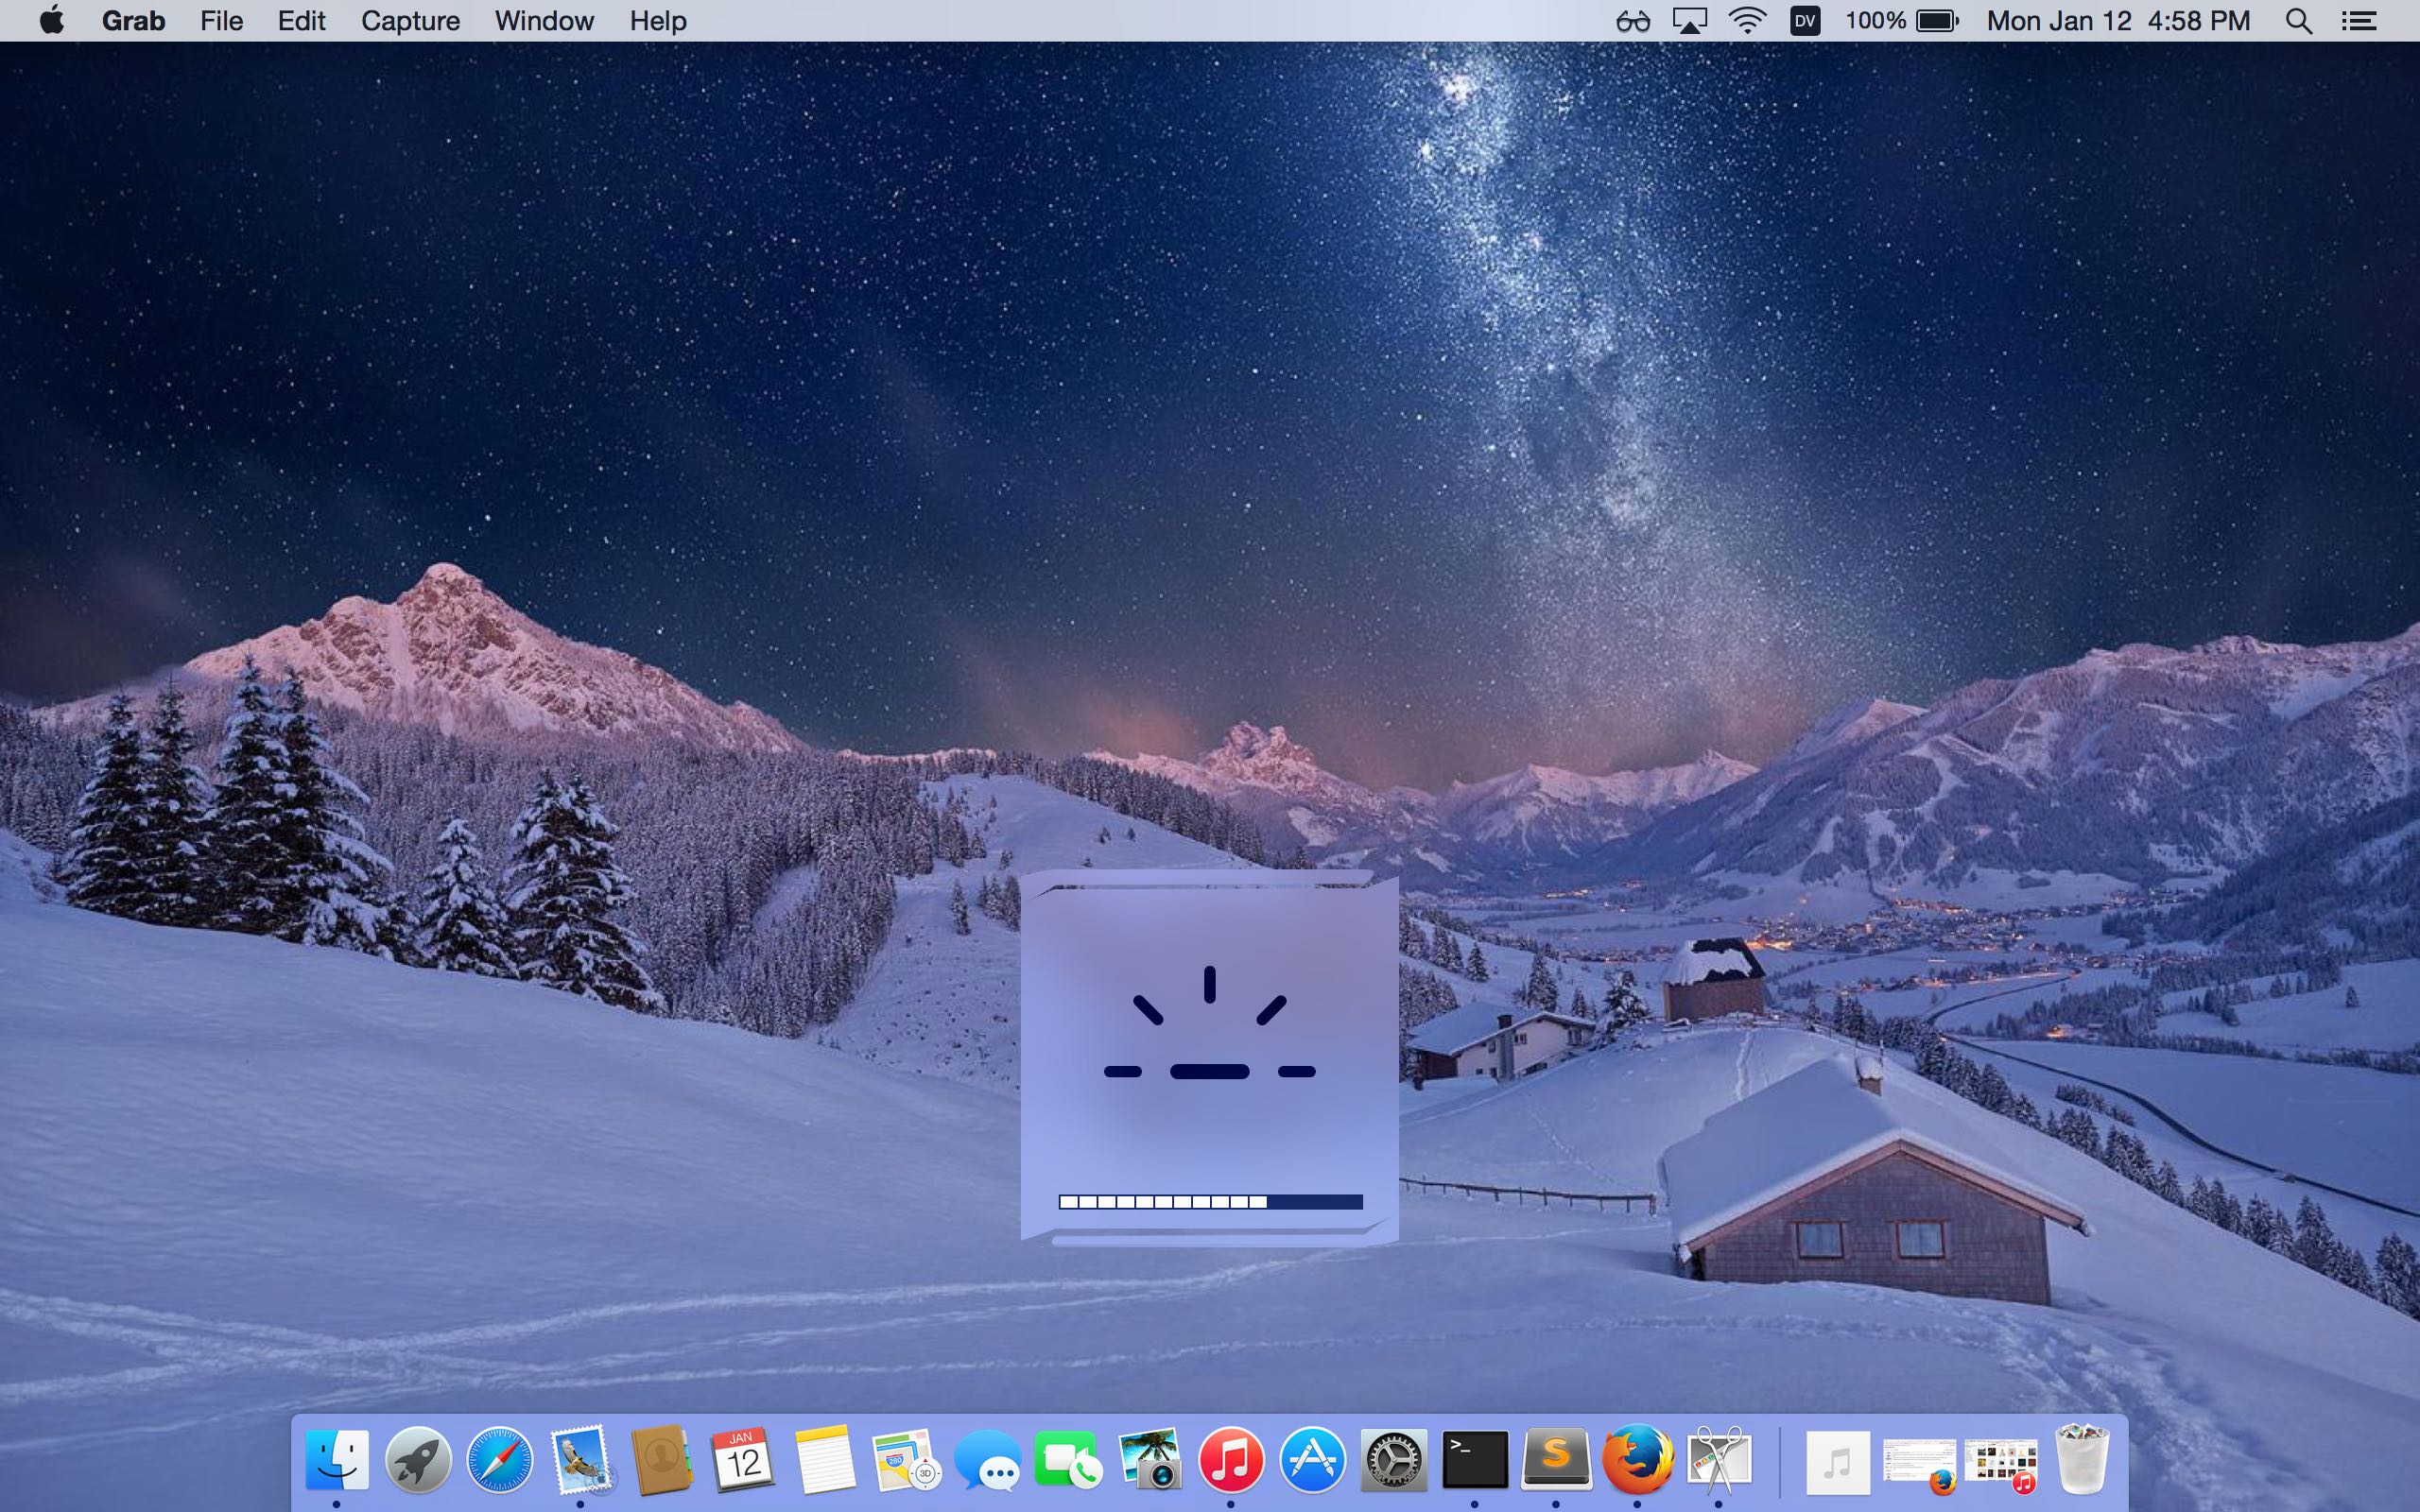The width and height of the screenshot is (2420, 1512).
Task: Open the Capture menu in Grab
Action: [x=410, y=21]
